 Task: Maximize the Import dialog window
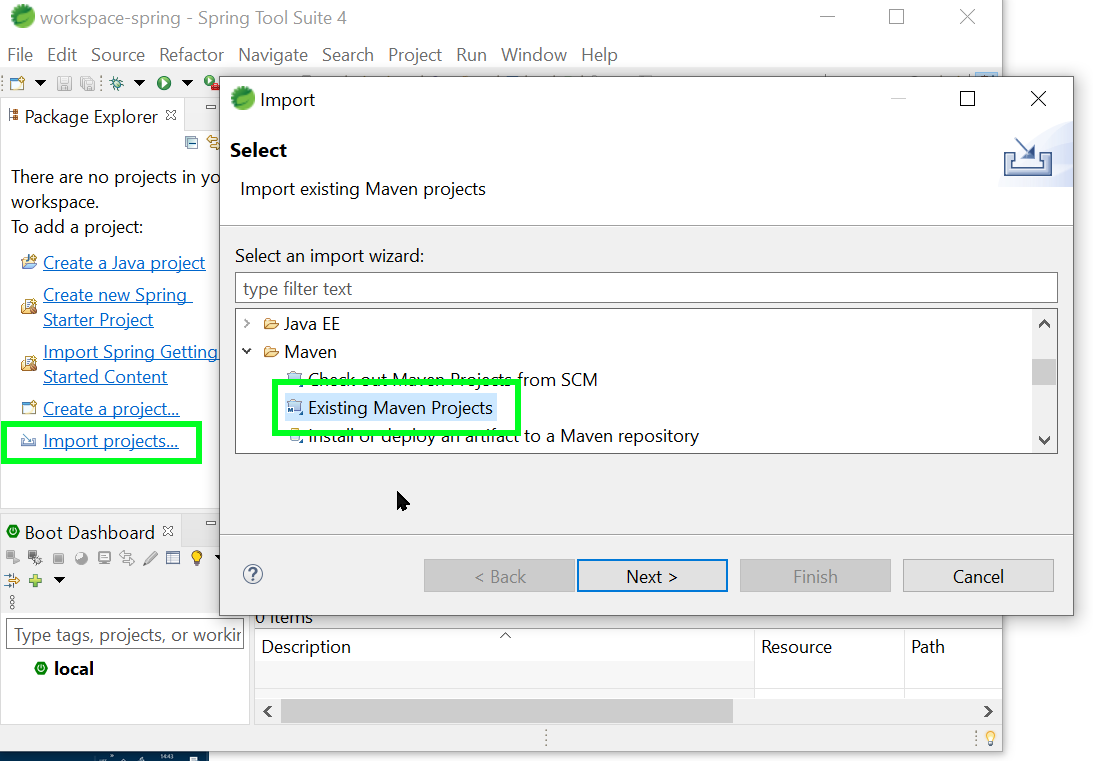[x=968, y=99]
